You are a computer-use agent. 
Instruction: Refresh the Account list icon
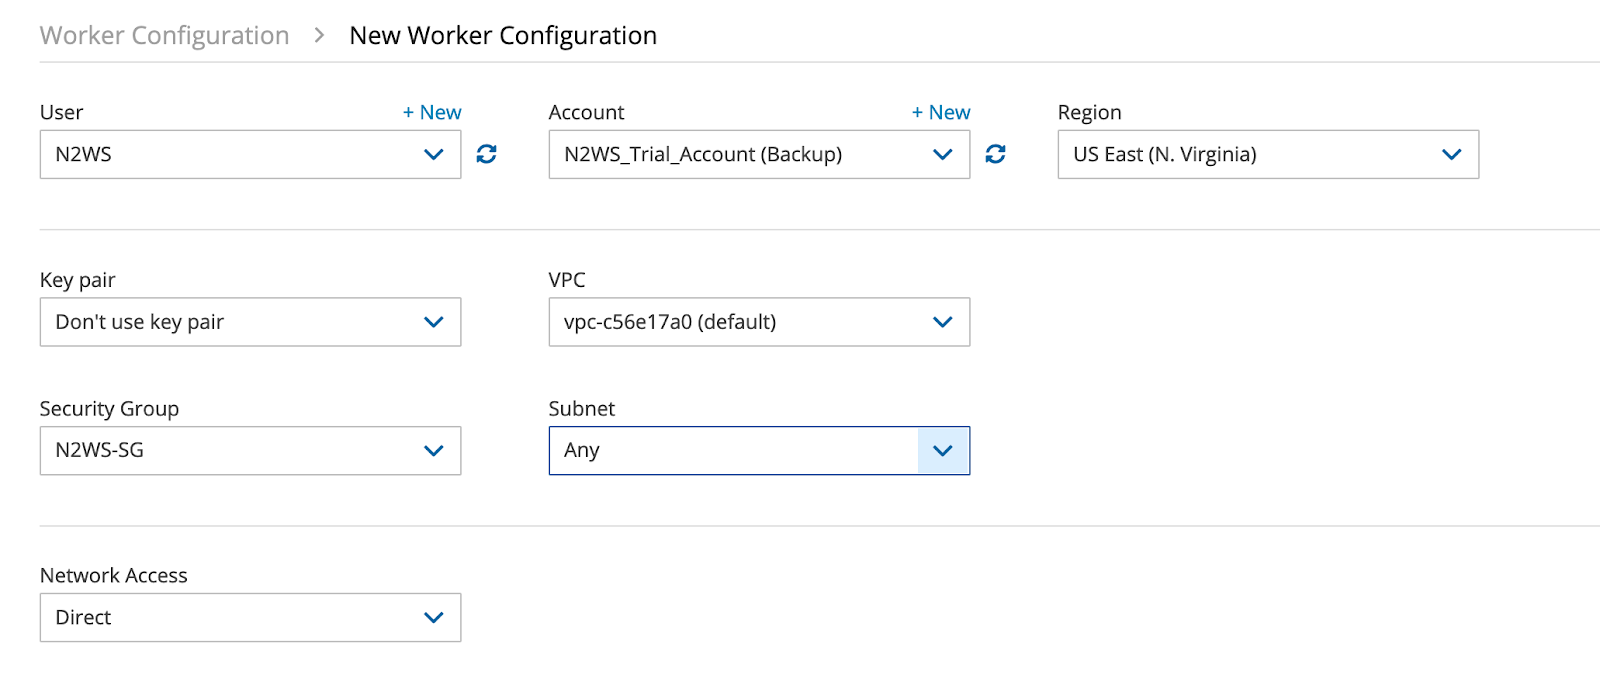point(995,154)
